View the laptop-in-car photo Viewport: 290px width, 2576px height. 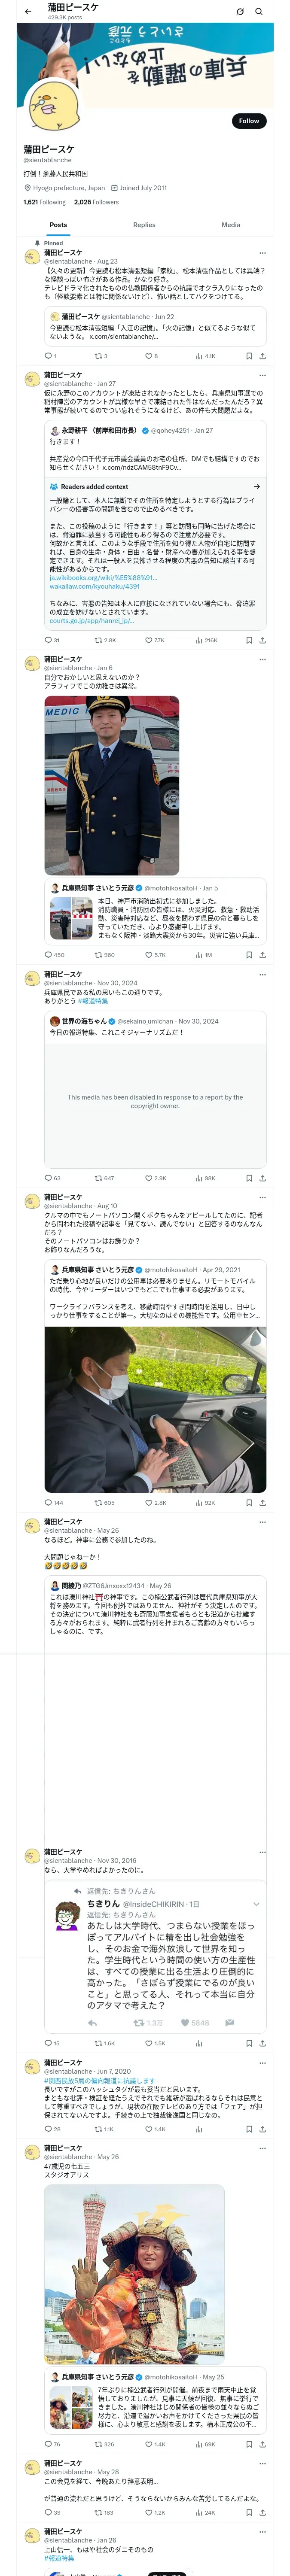point(155,1410)
